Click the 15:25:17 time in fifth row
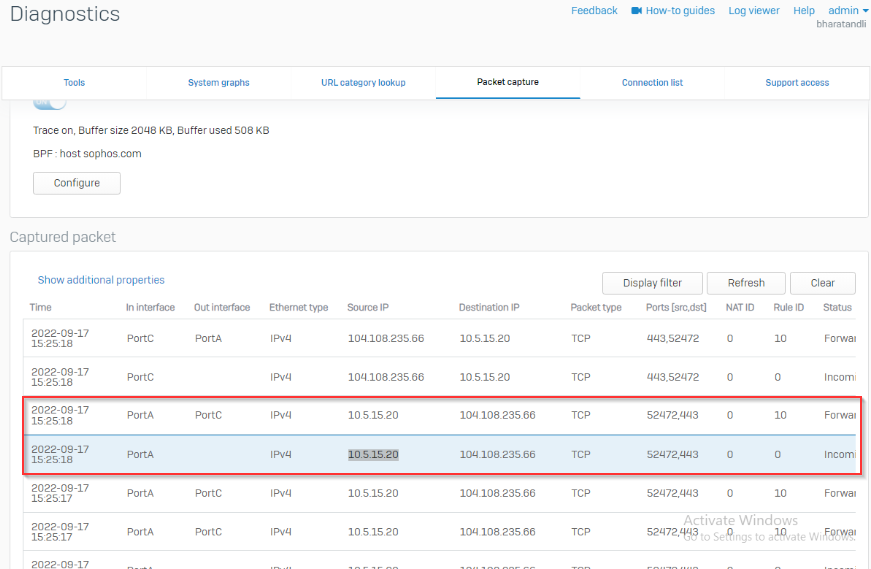Screen dimensions: 871x569 coord(52,498)
